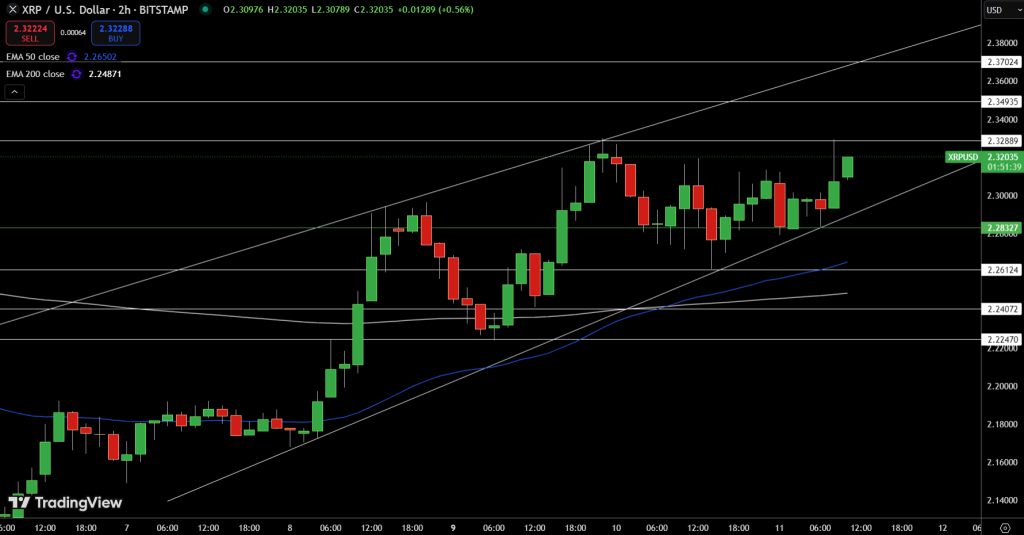Select the green 2.28327 price label
This screenshot has width=1024, height=535.
click(x=1002, y=228)
